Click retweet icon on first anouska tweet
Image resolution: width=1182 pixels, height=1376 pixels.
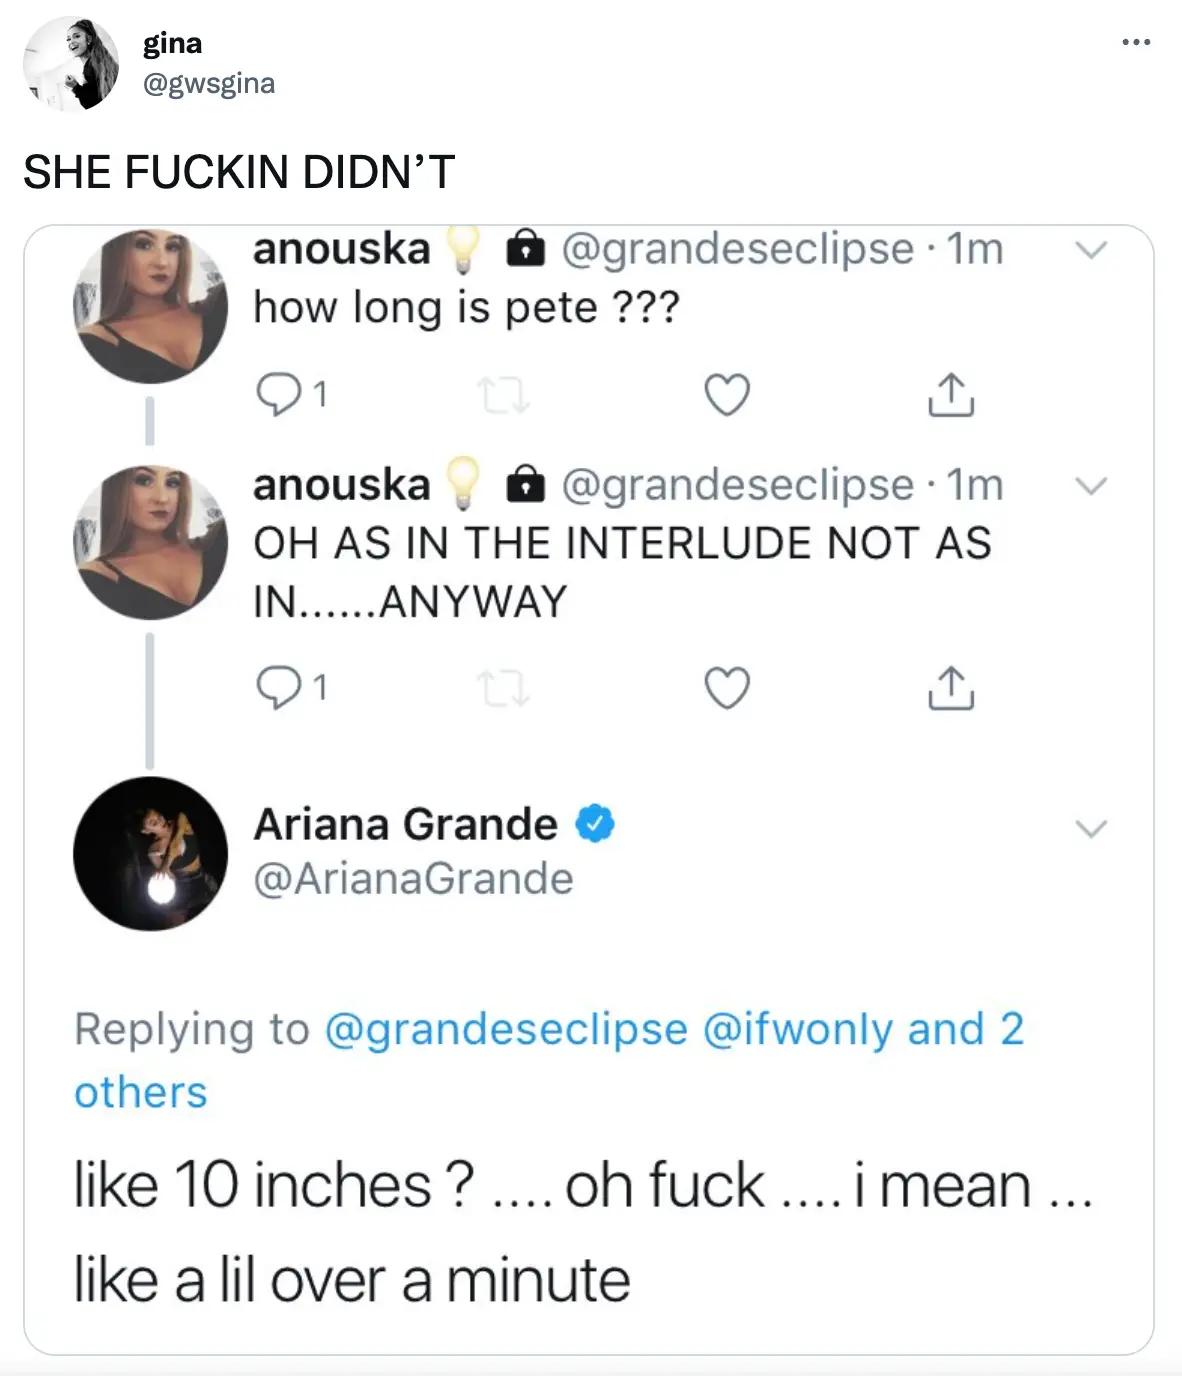tap(503, 395)
